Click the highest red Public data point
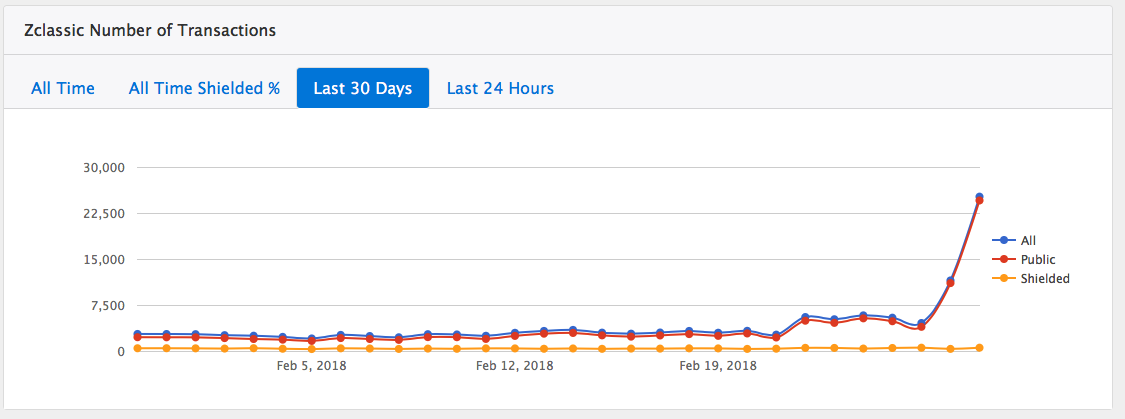The height and width of the screenshot is (419, 1125). 979,201
